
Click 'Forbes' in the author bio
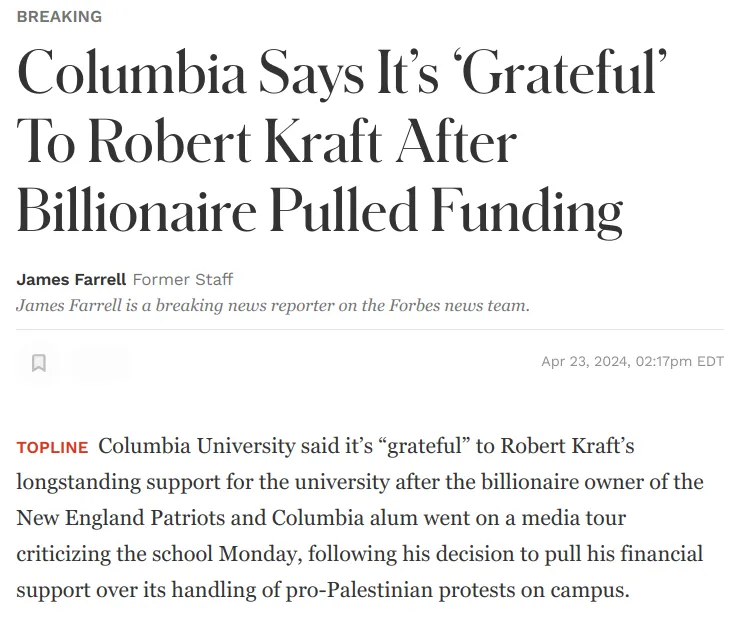pos(415,305)
